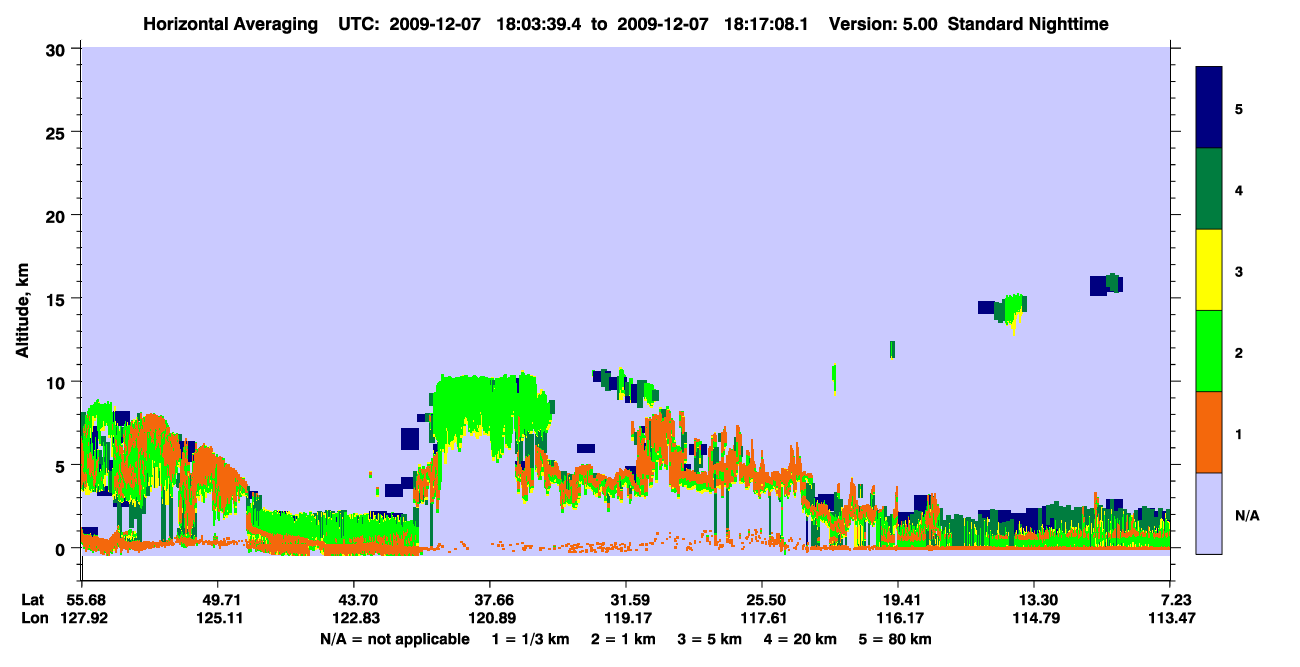Click longitude value '127.92'
This screenshot has width=1300, height=667.
(x=83, y=618)
